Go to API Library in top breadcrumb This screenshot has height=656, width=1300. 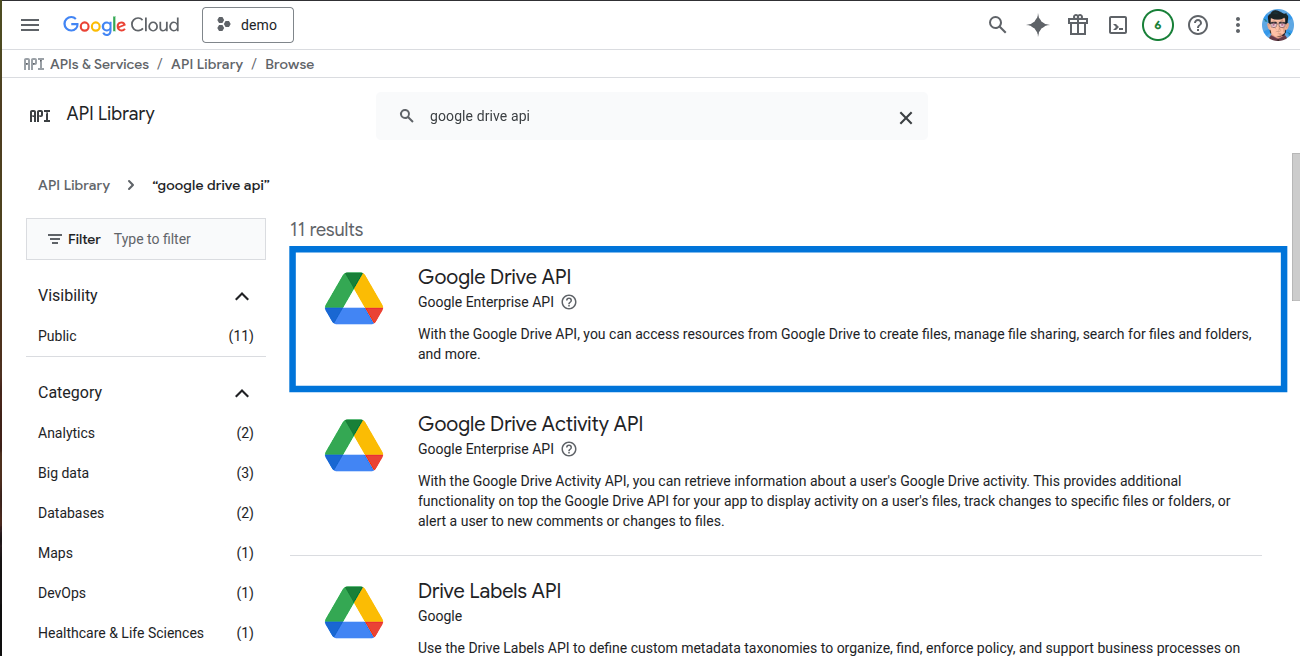(x=207, y=64)
